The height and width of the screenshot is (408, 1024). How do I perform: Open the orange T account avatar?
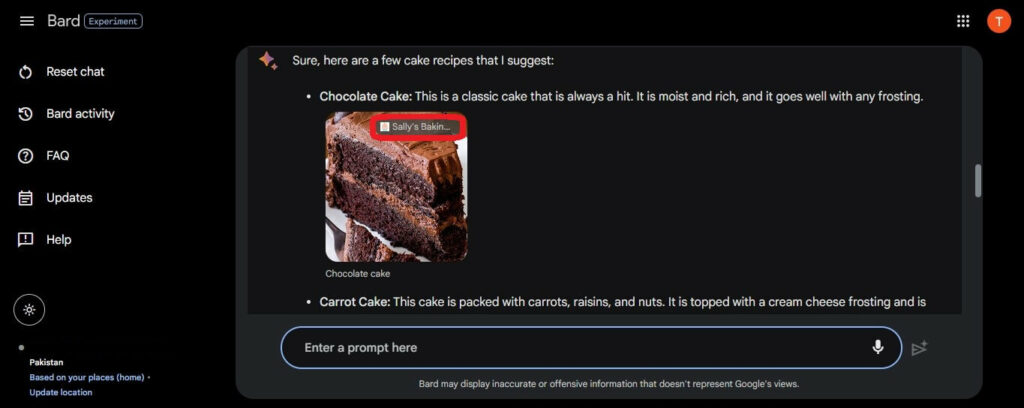pos(999,22)
